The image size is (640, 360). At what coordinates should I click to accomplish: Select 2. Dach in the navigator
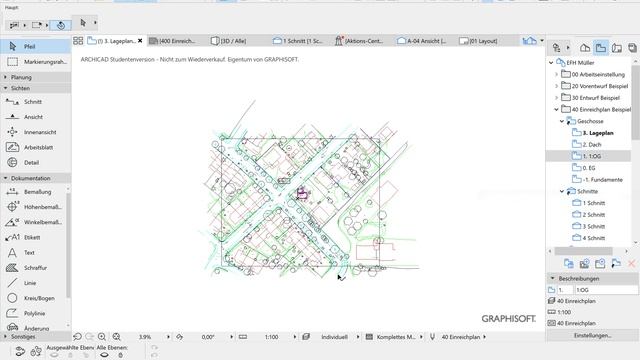[592, 144]
